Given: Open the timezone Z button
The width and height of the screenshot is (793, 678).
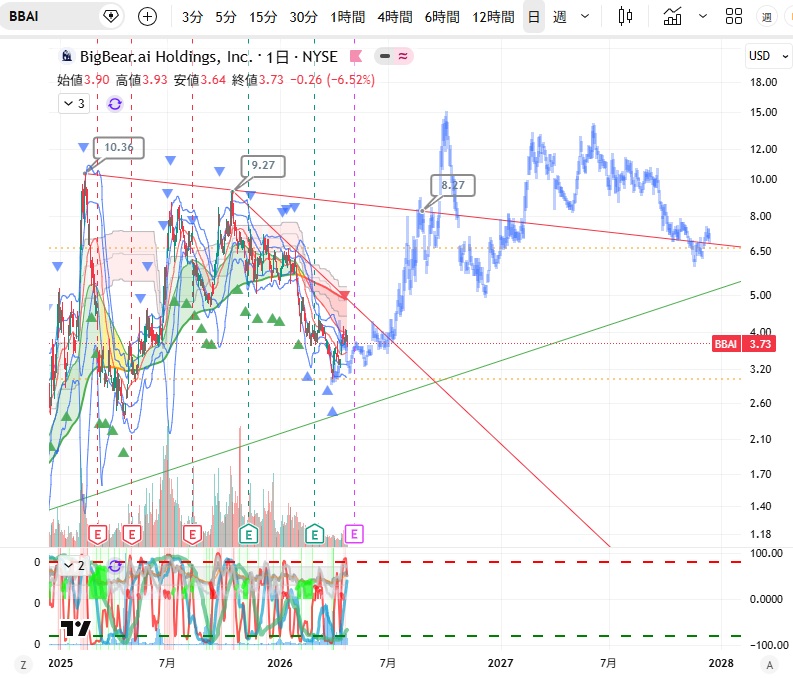Looking at the screenshot, I should click(x=23, y=664).
